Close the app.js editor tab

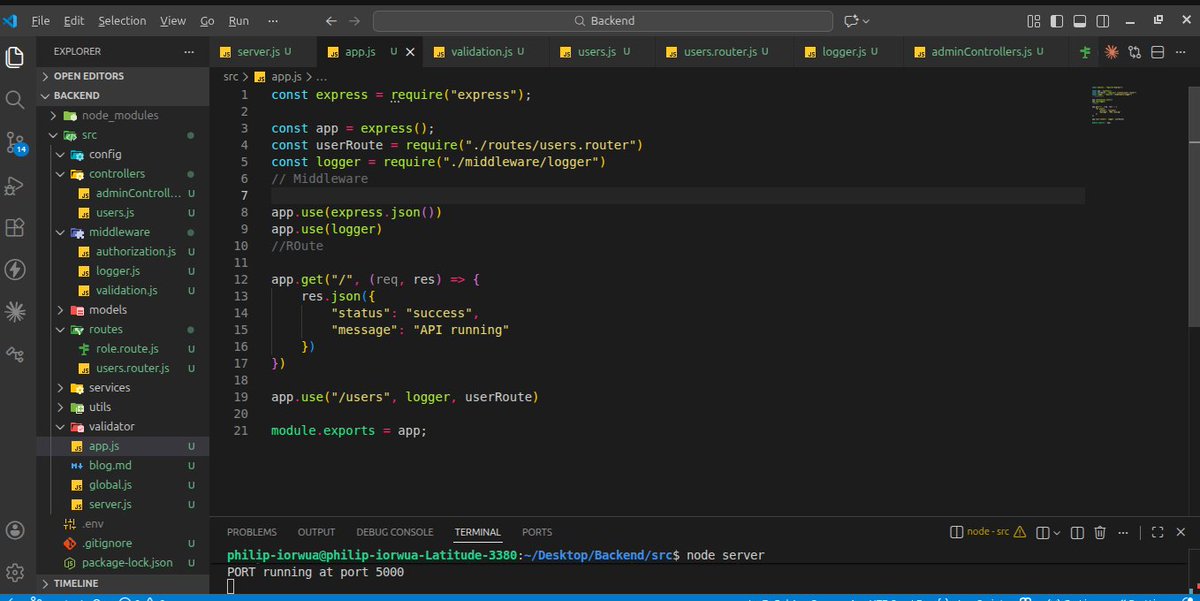(x=408, y=51)
